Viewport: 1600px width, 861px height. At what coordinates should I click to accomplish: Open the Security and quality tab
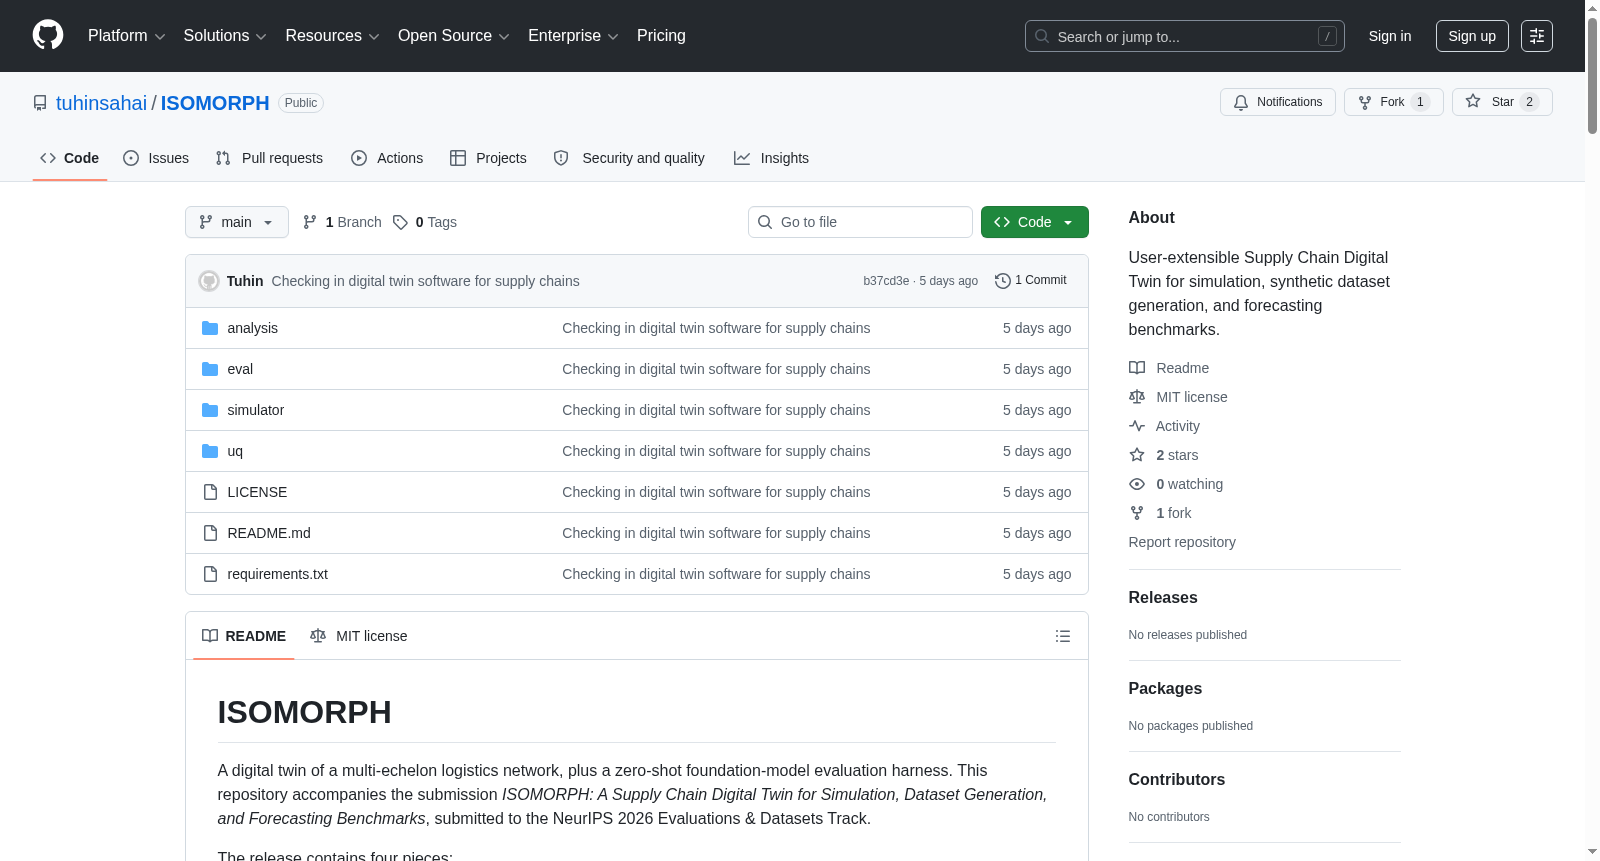tap(629, 158)
